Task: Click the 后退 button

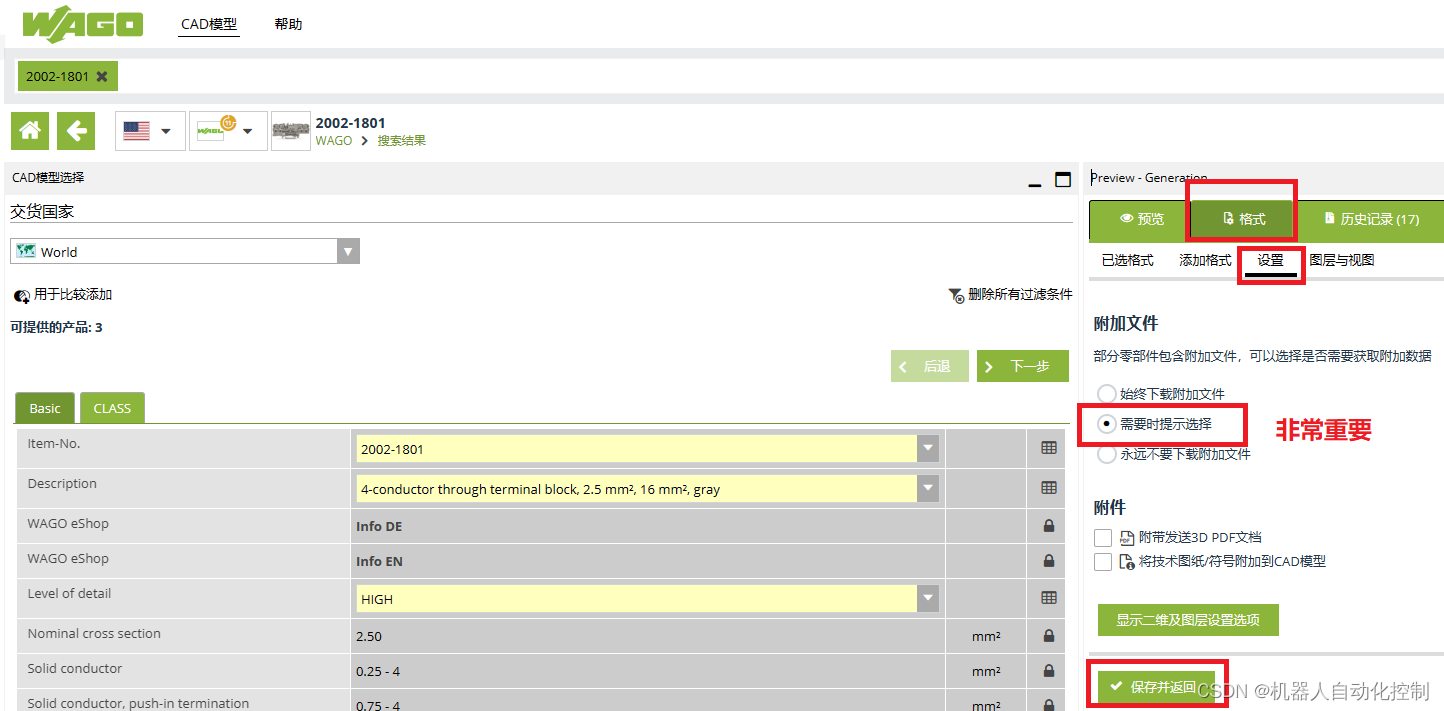Action: (x=930, y=366)
